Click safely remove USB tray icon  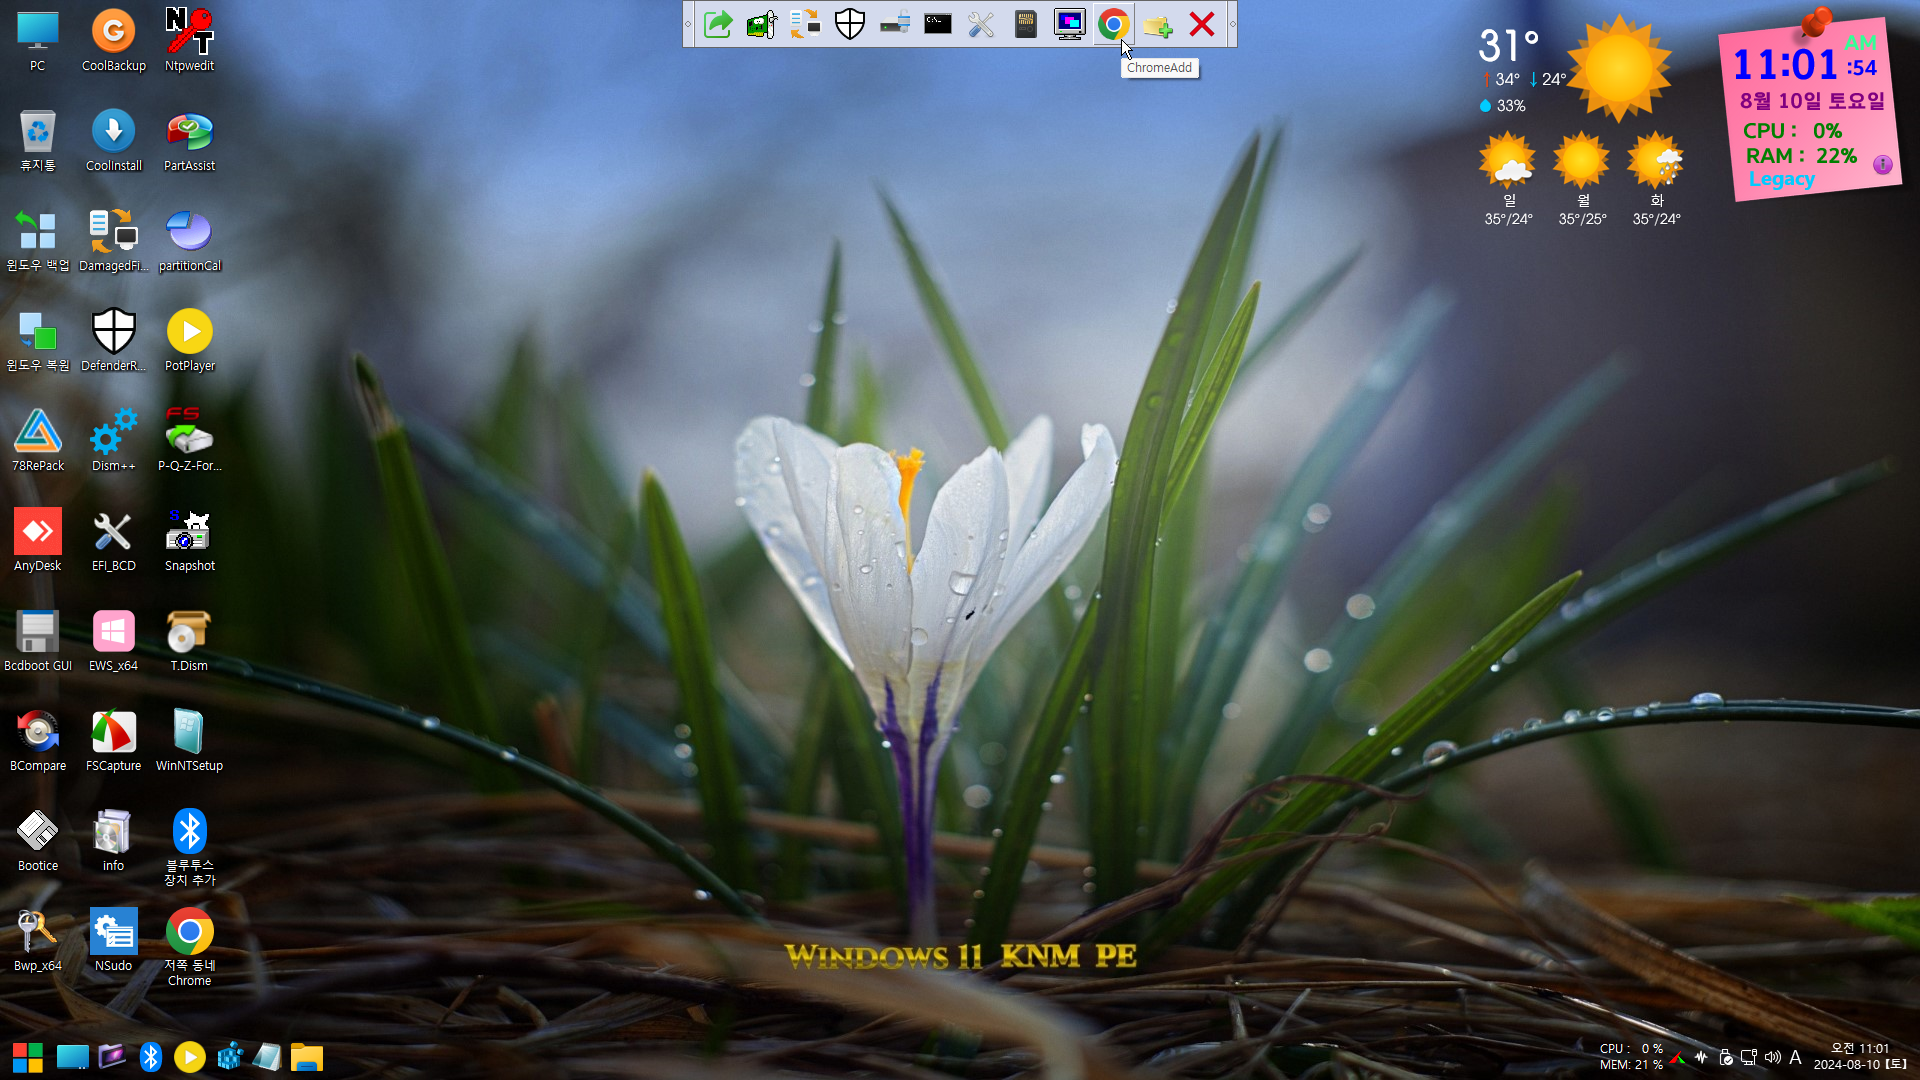click(1726, 1057)
